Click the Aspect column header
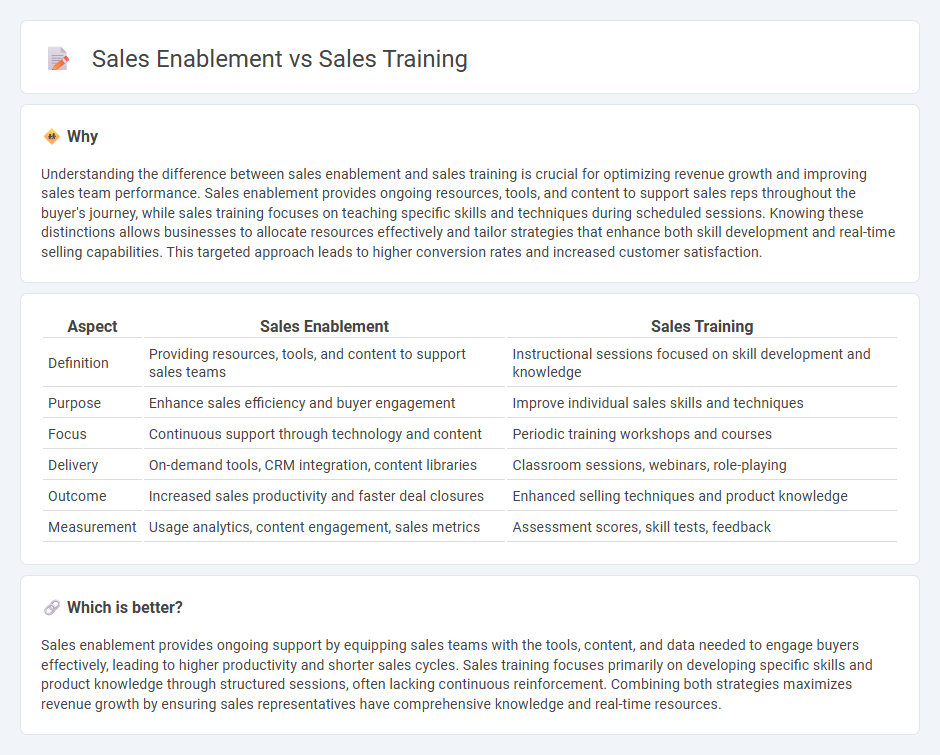940x755 pixels. pyautogui.click(x=92, y=326)
